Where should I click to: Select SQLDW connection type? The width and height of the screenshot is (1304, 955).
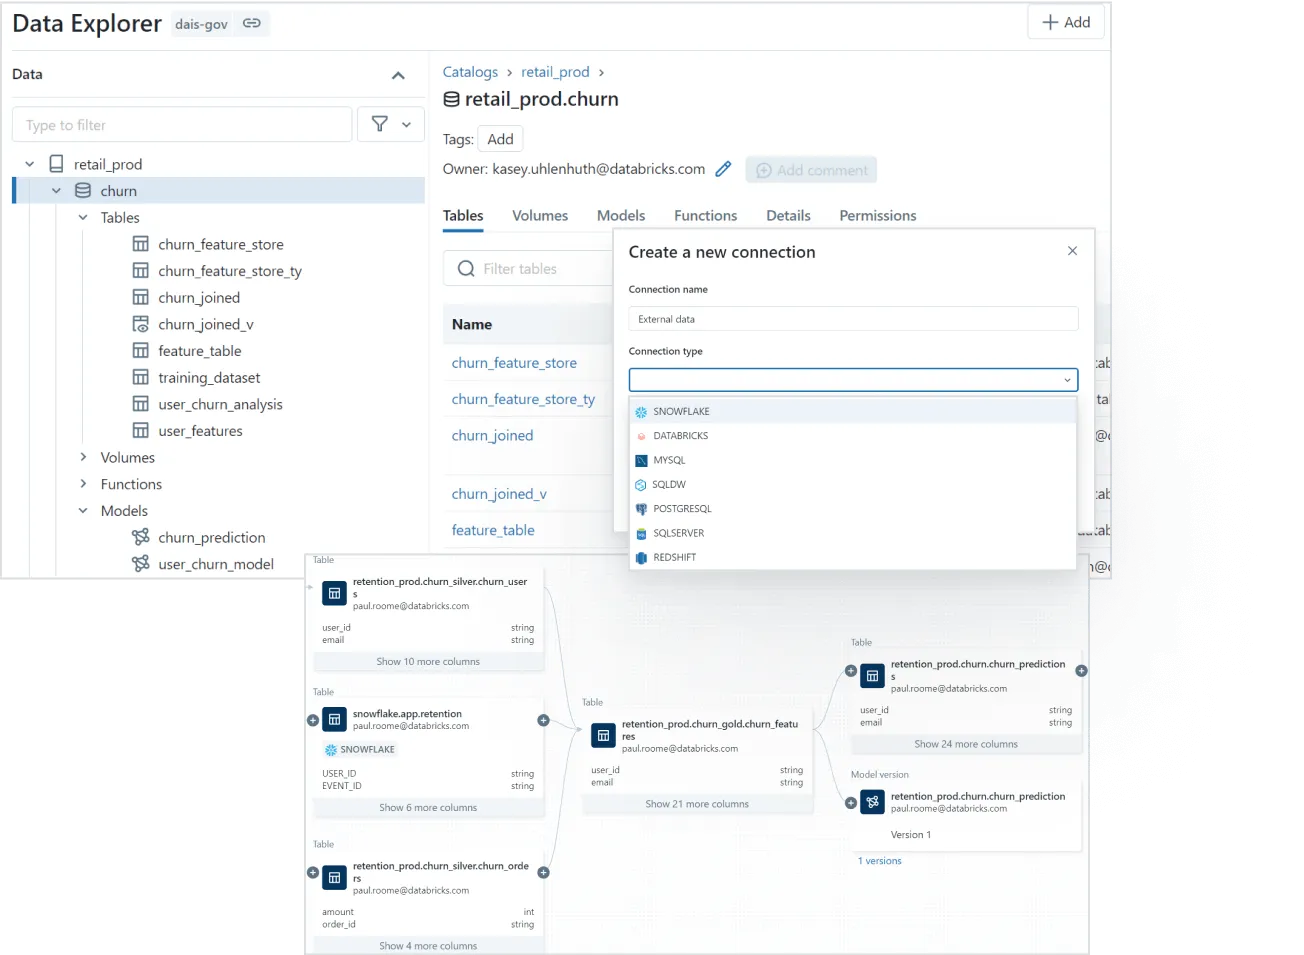853,484
